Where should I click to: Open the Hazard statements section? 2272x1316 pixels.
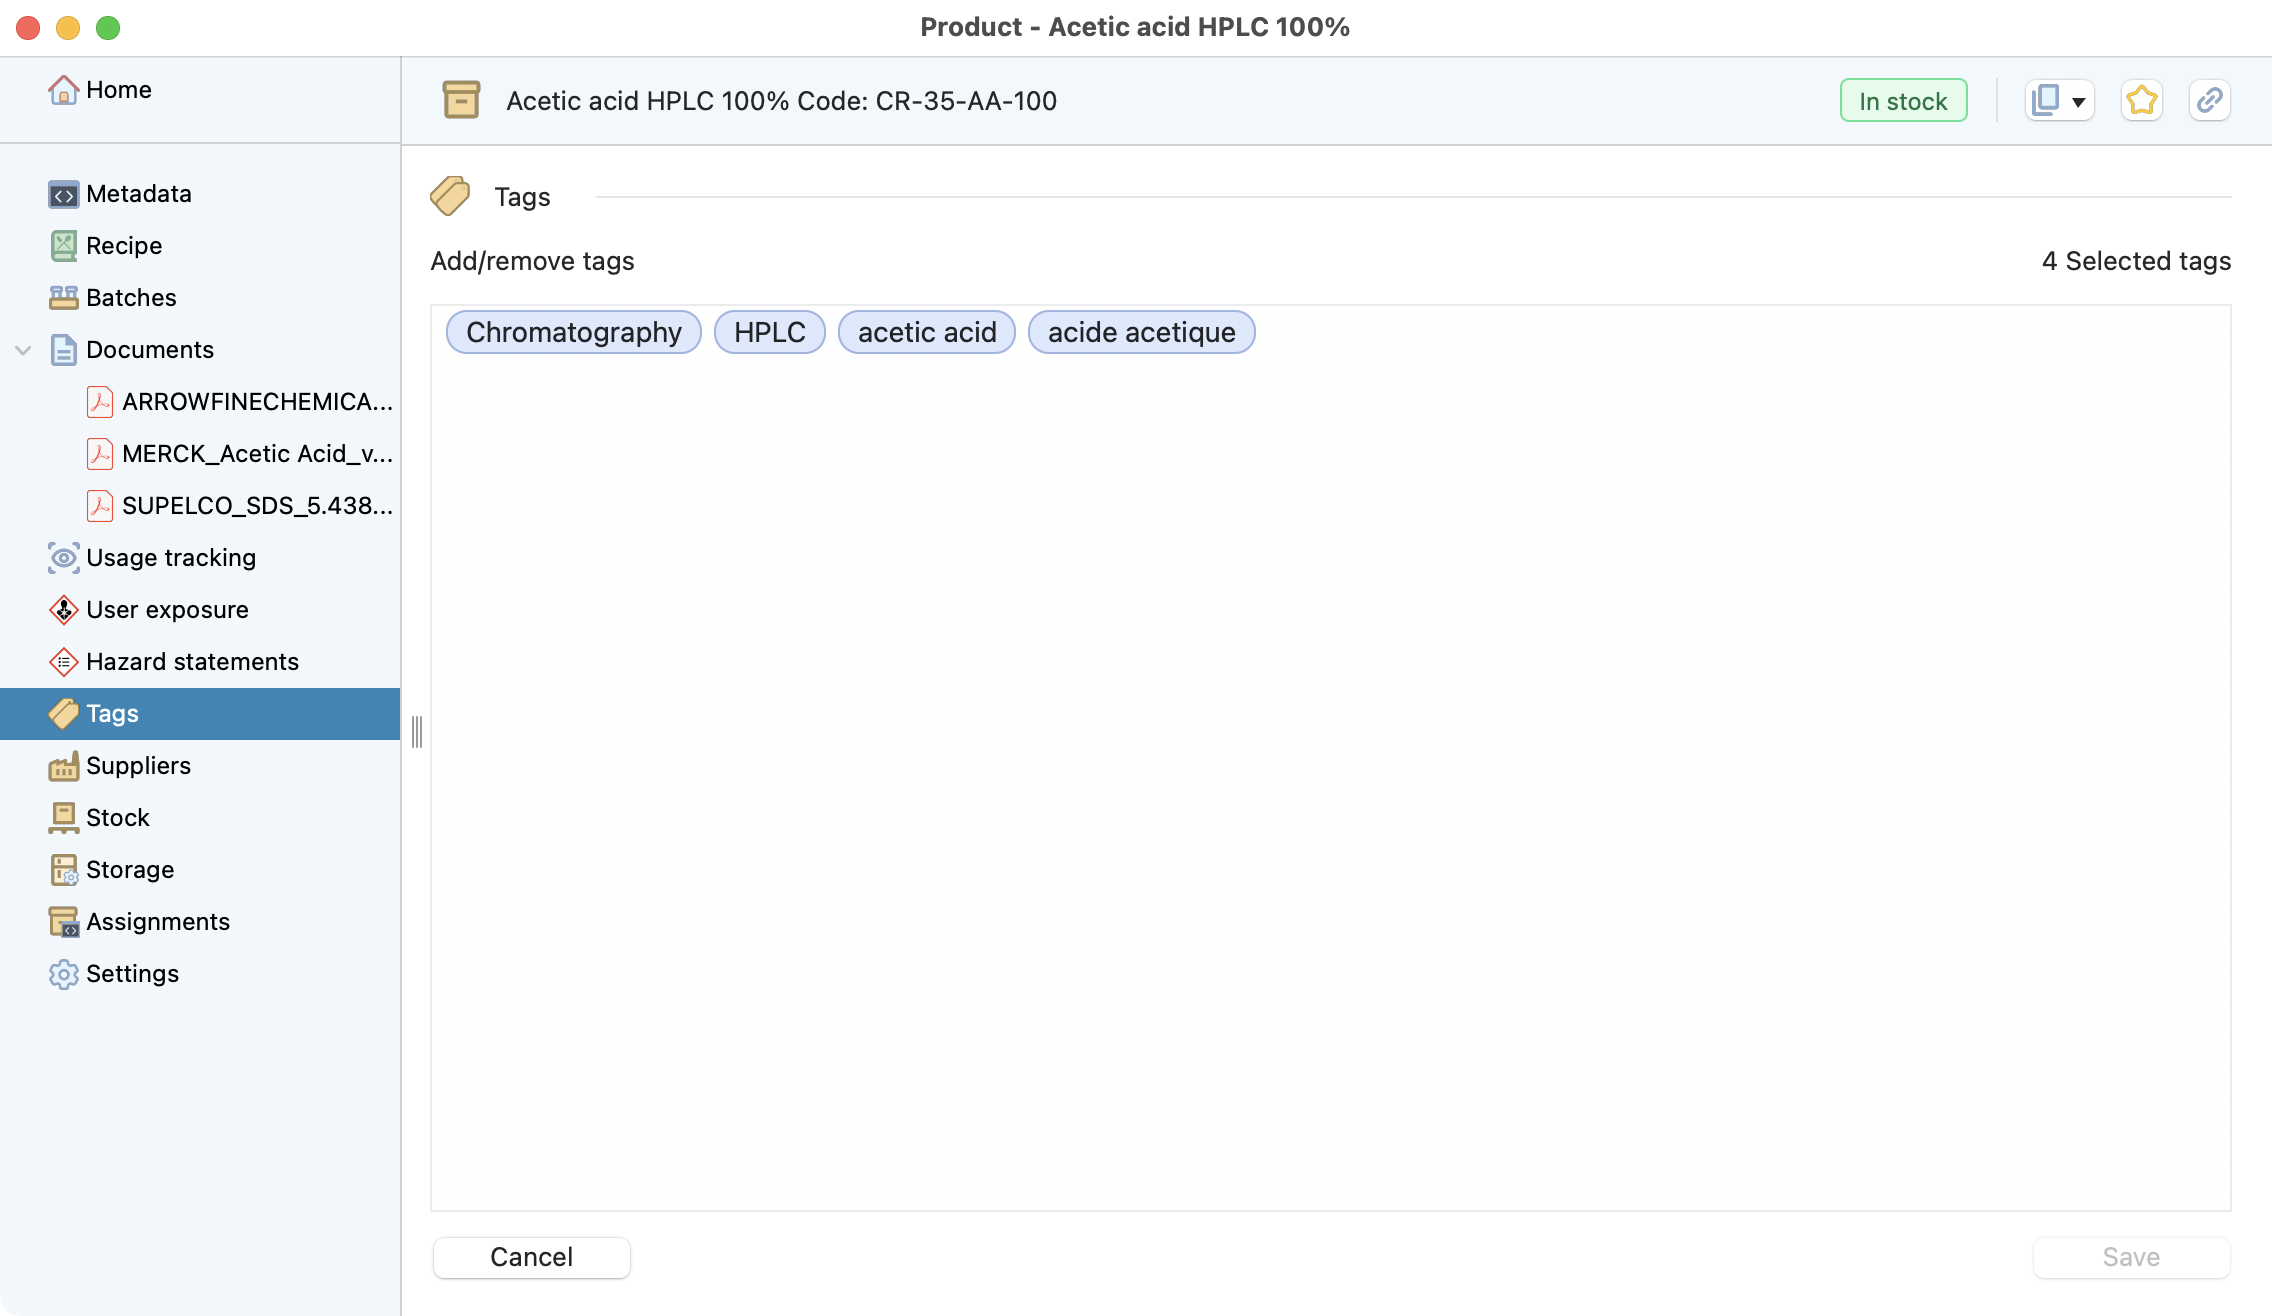192,662
